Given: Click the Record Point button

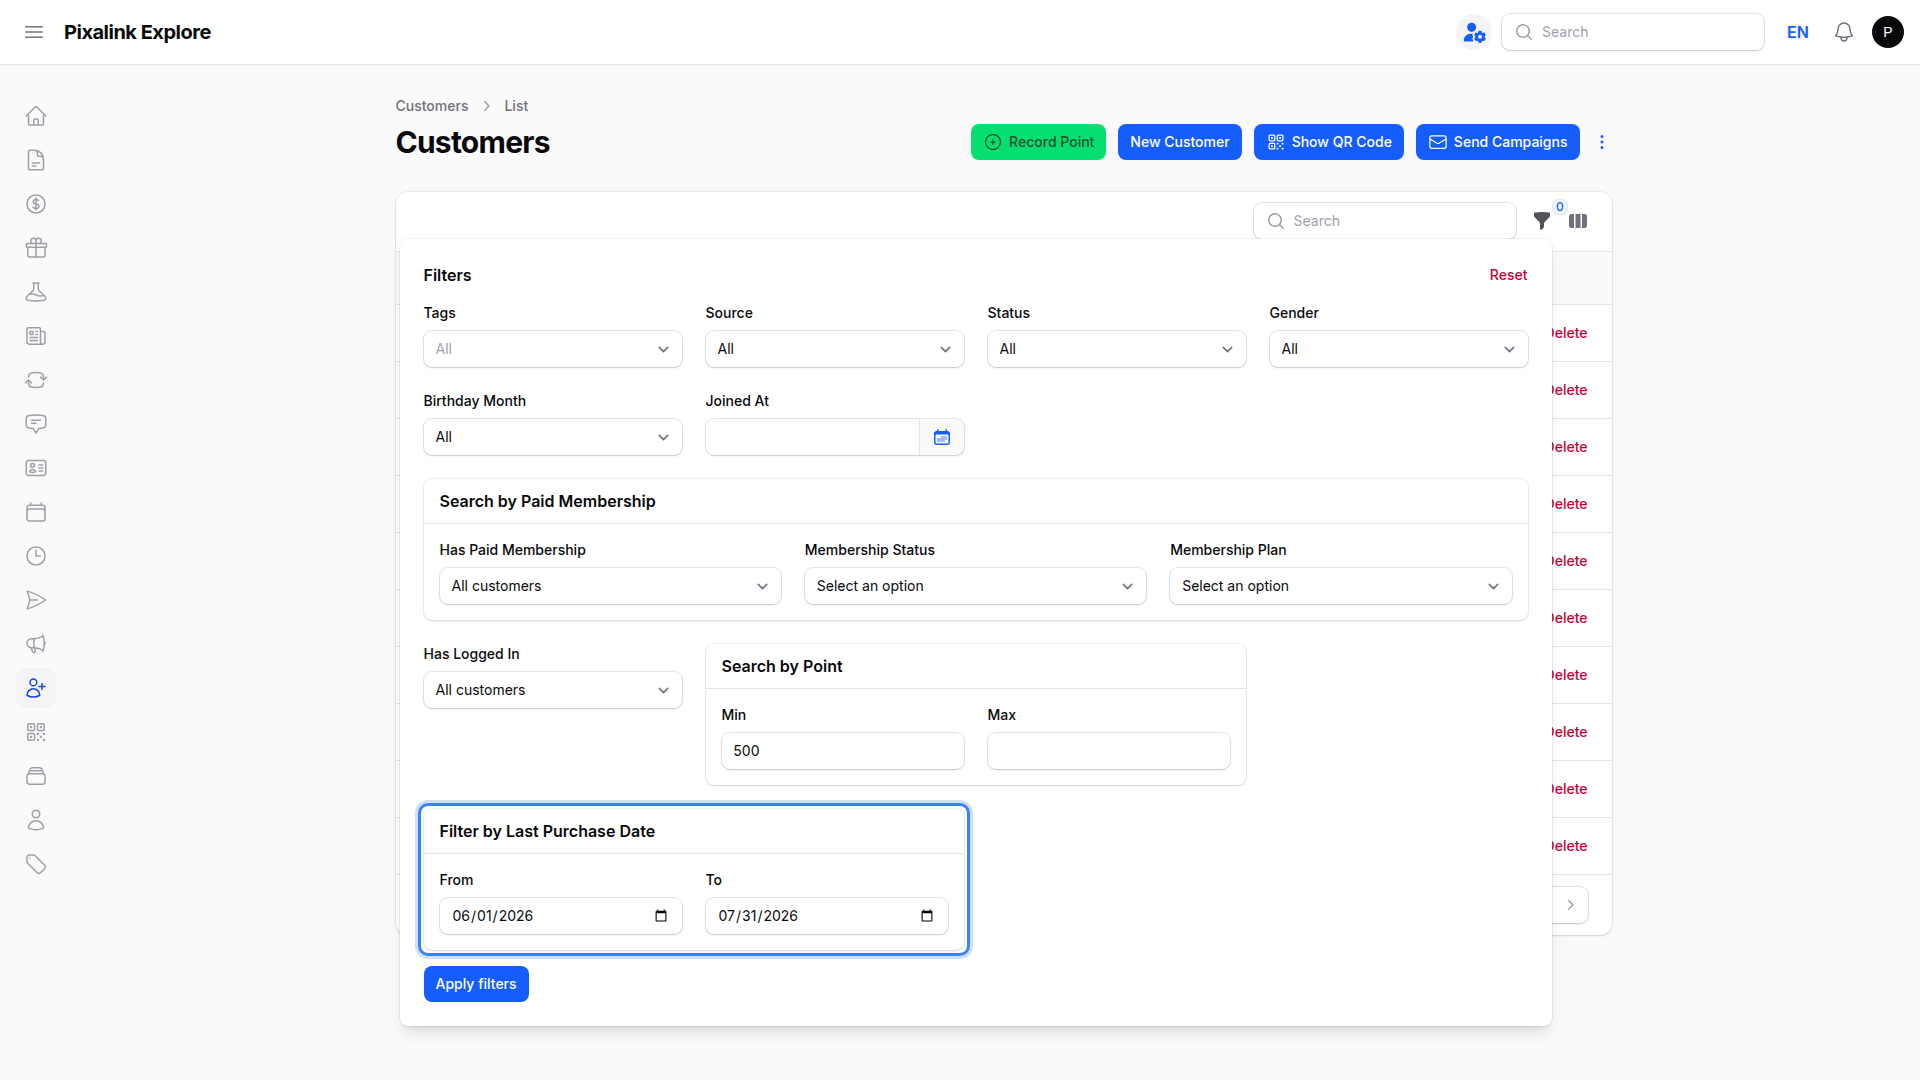Looking at the screenshot, I should point(1038,142).
